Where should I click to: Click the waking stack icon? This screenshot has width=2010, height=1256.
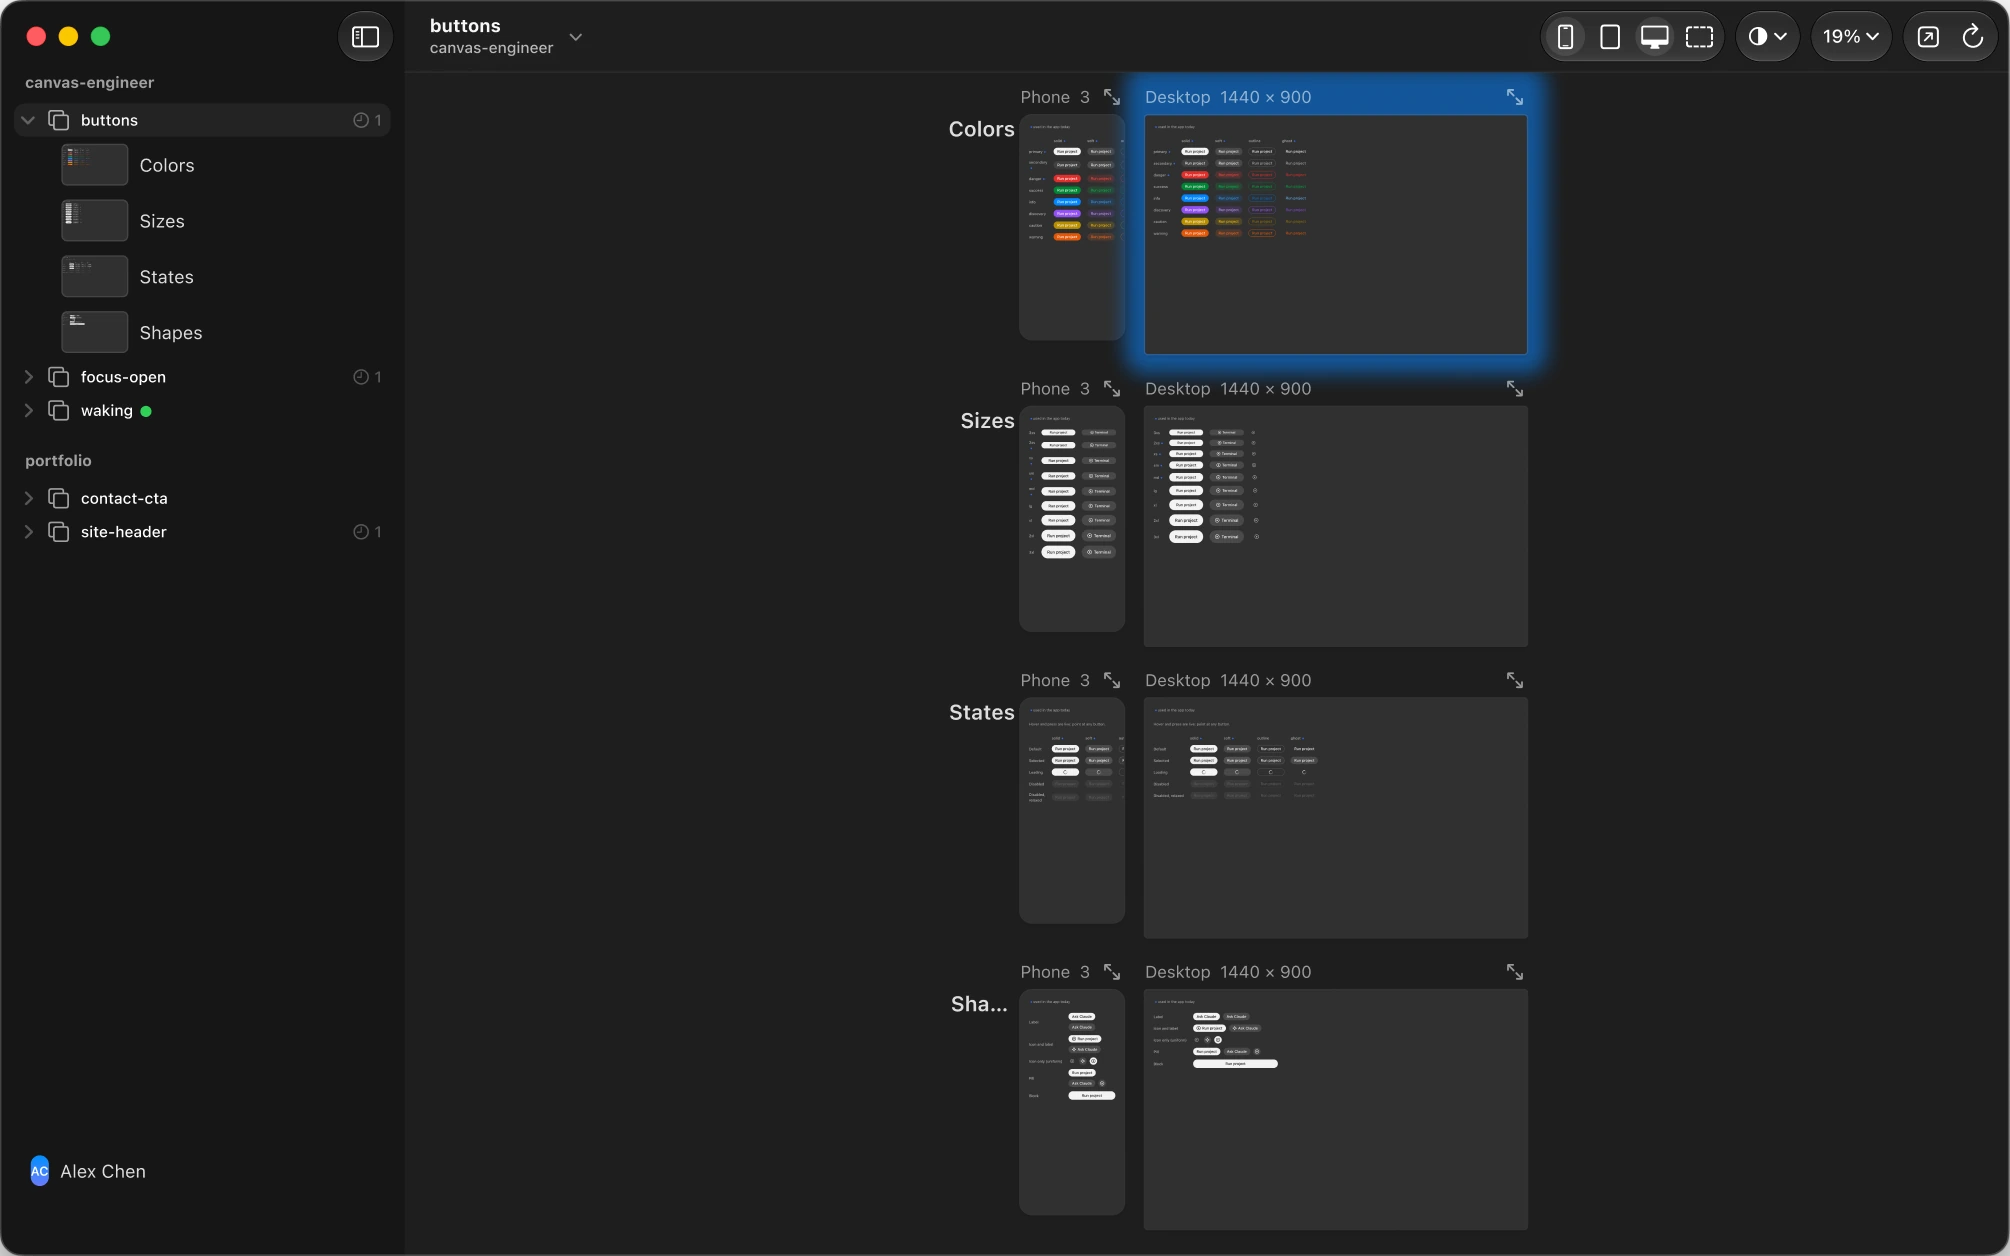[59, 411]
